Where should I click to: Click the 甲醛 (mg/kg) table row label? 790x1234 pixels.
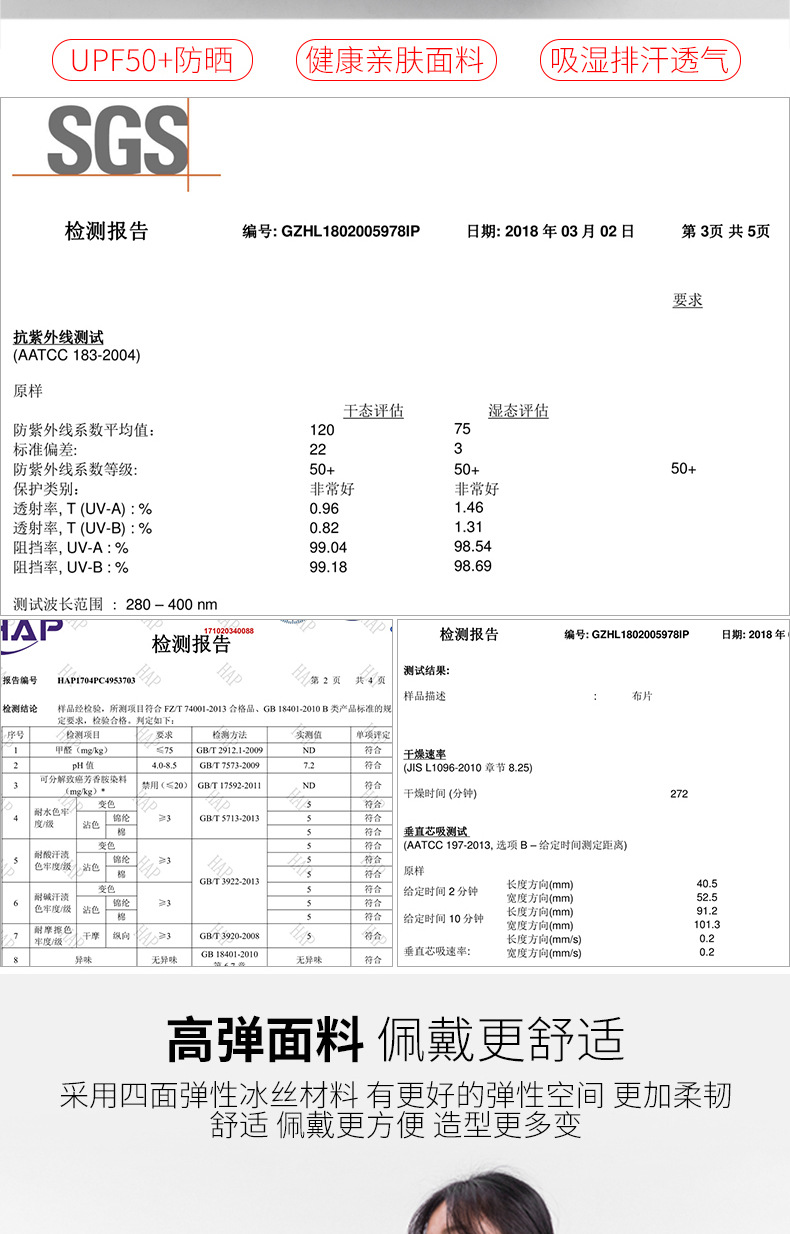click(x=82, y=749)
